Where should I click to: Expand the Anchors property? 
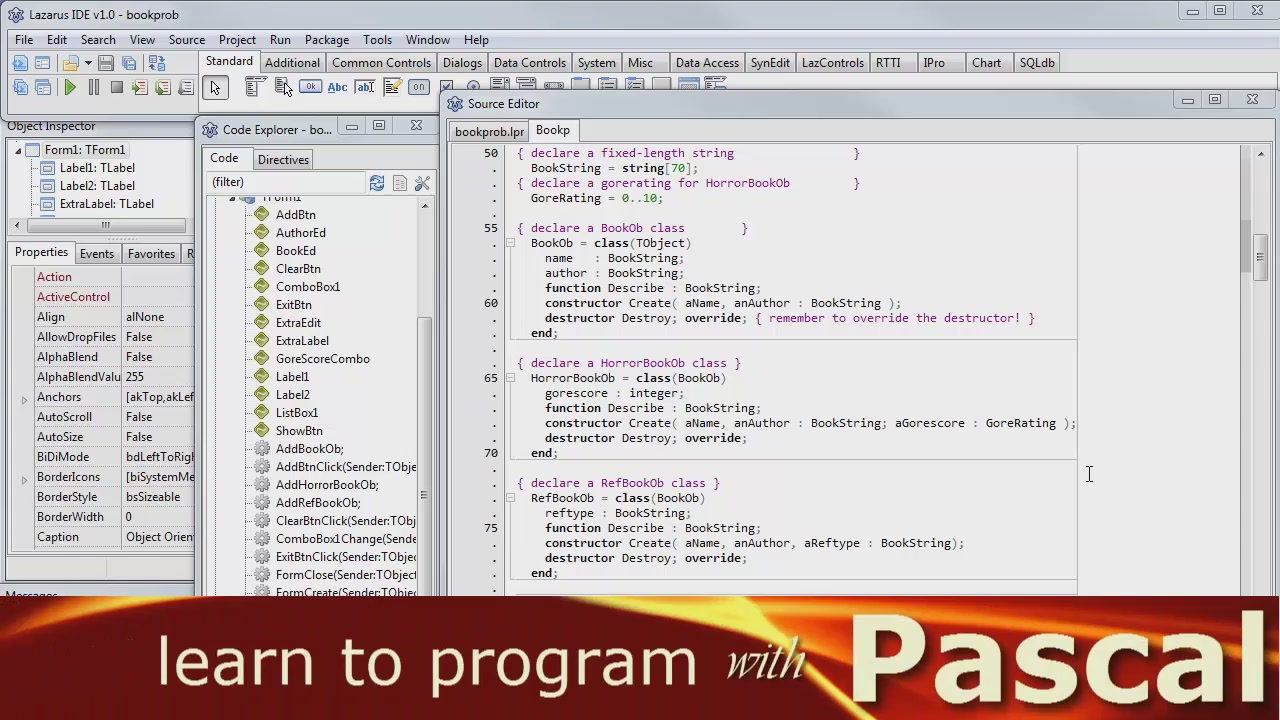[x=24, y=399]
